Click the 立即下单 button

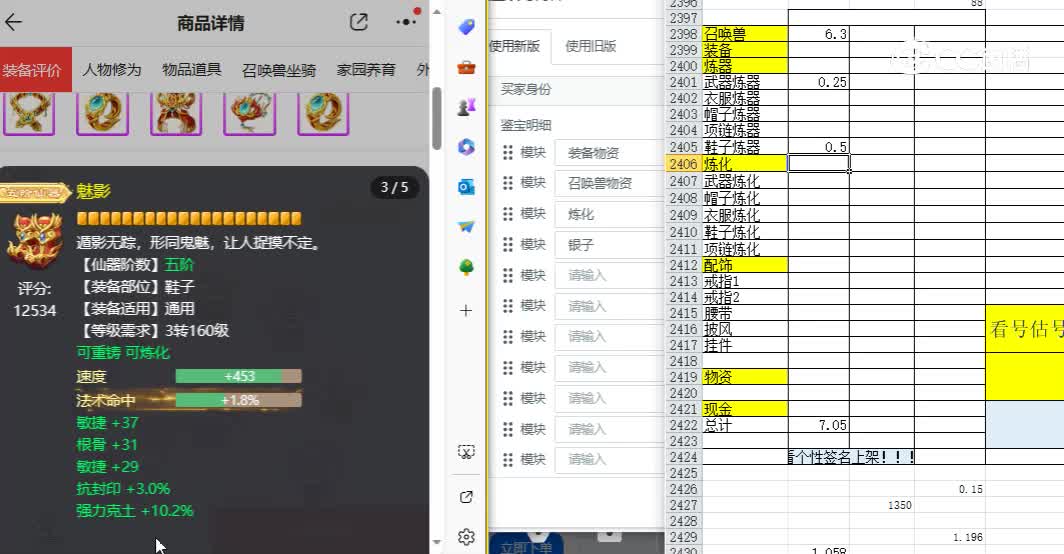(x=526, y=545)
